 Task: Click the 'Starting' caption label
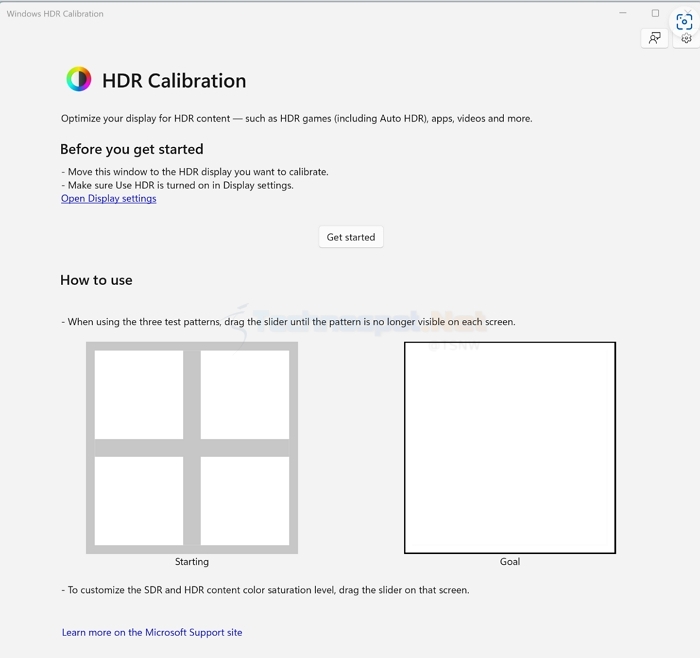[x=192, y=562]
